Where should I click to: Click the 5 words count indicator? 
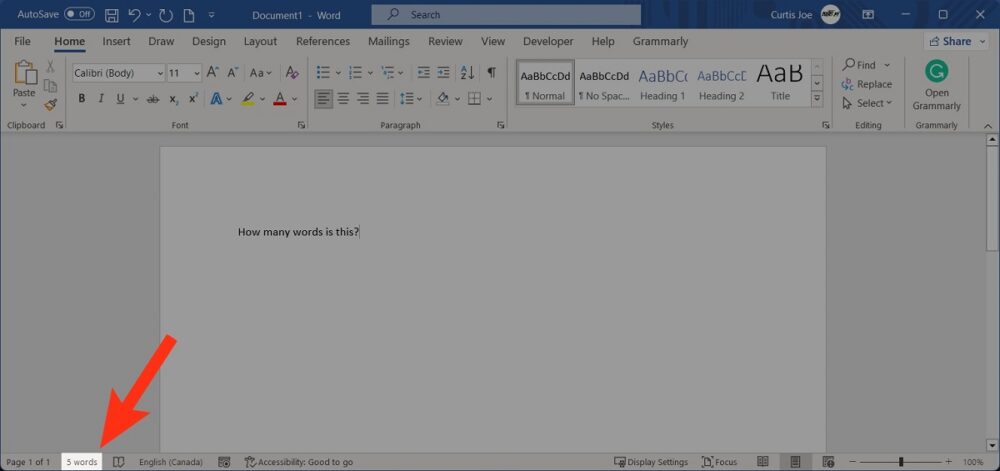(82, 462)
